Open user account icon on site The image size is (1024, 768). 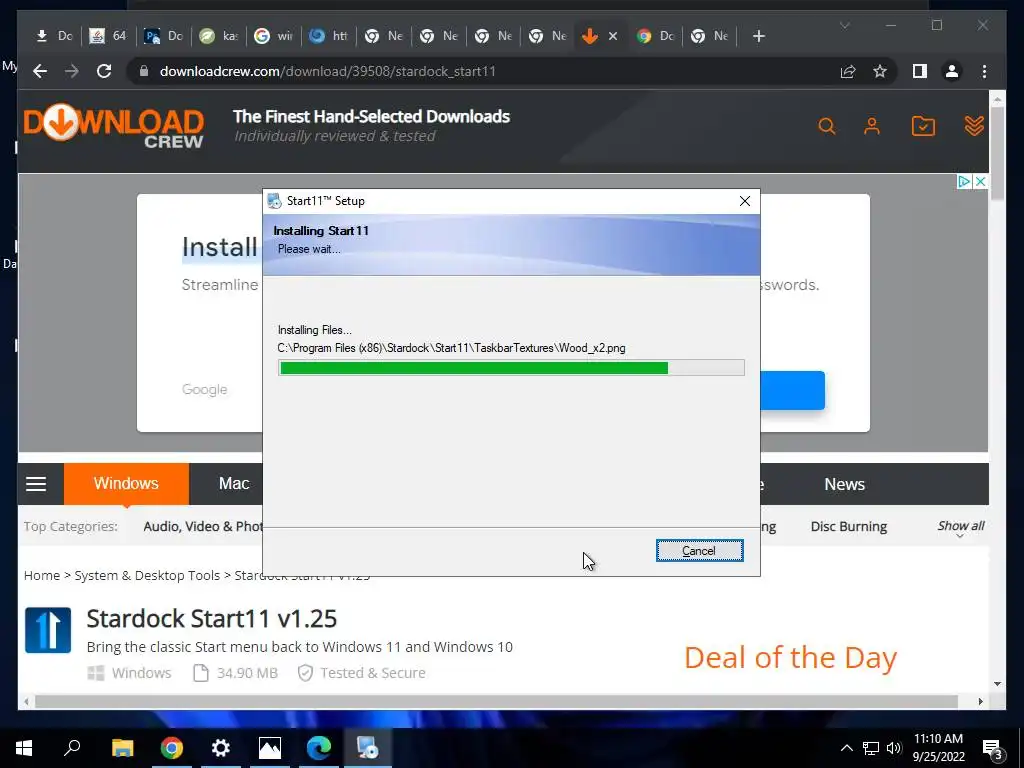[x=872, y=126]
